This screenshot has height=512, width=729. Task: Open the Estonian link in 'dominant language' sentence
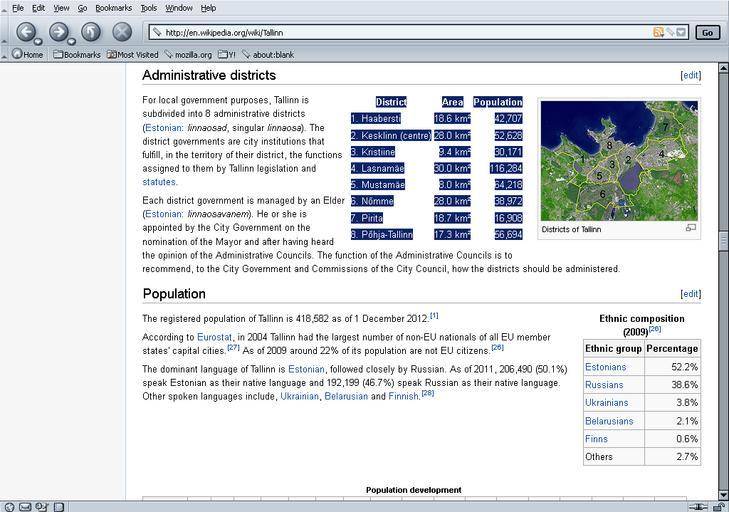(306, 369)
